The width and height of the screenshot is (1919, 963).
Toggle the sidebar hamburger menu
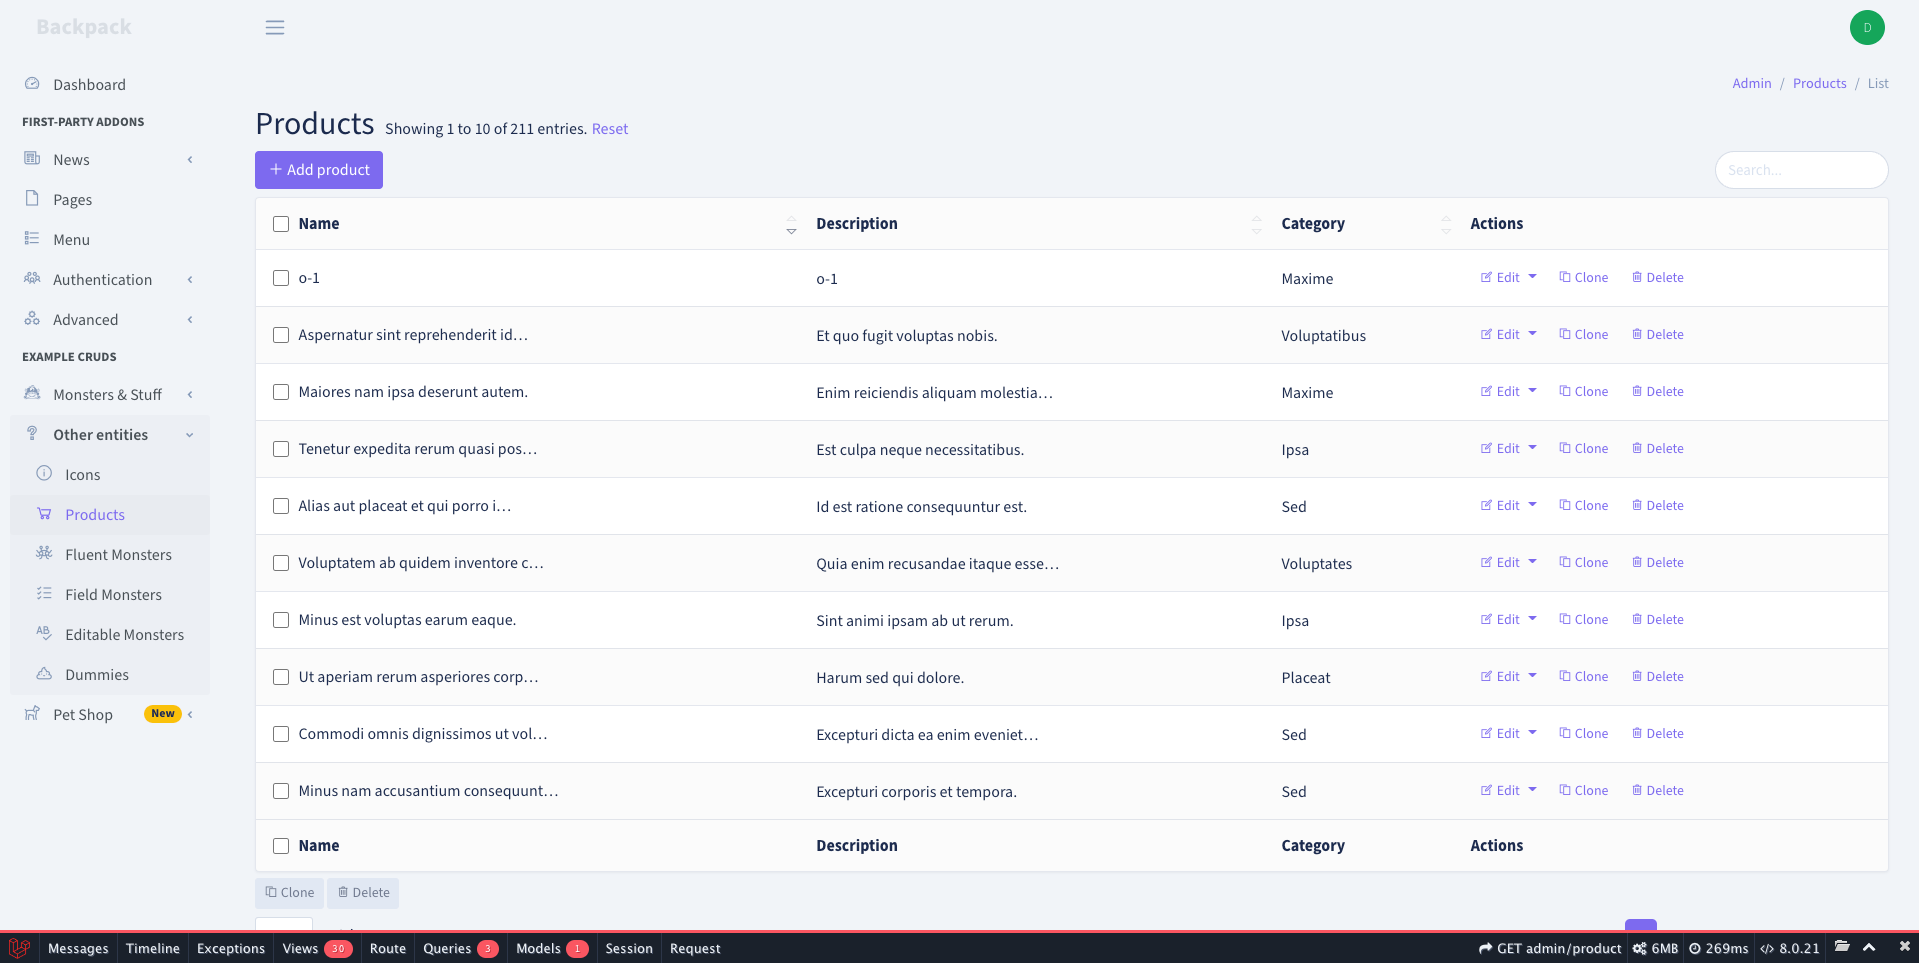point(275,28)
